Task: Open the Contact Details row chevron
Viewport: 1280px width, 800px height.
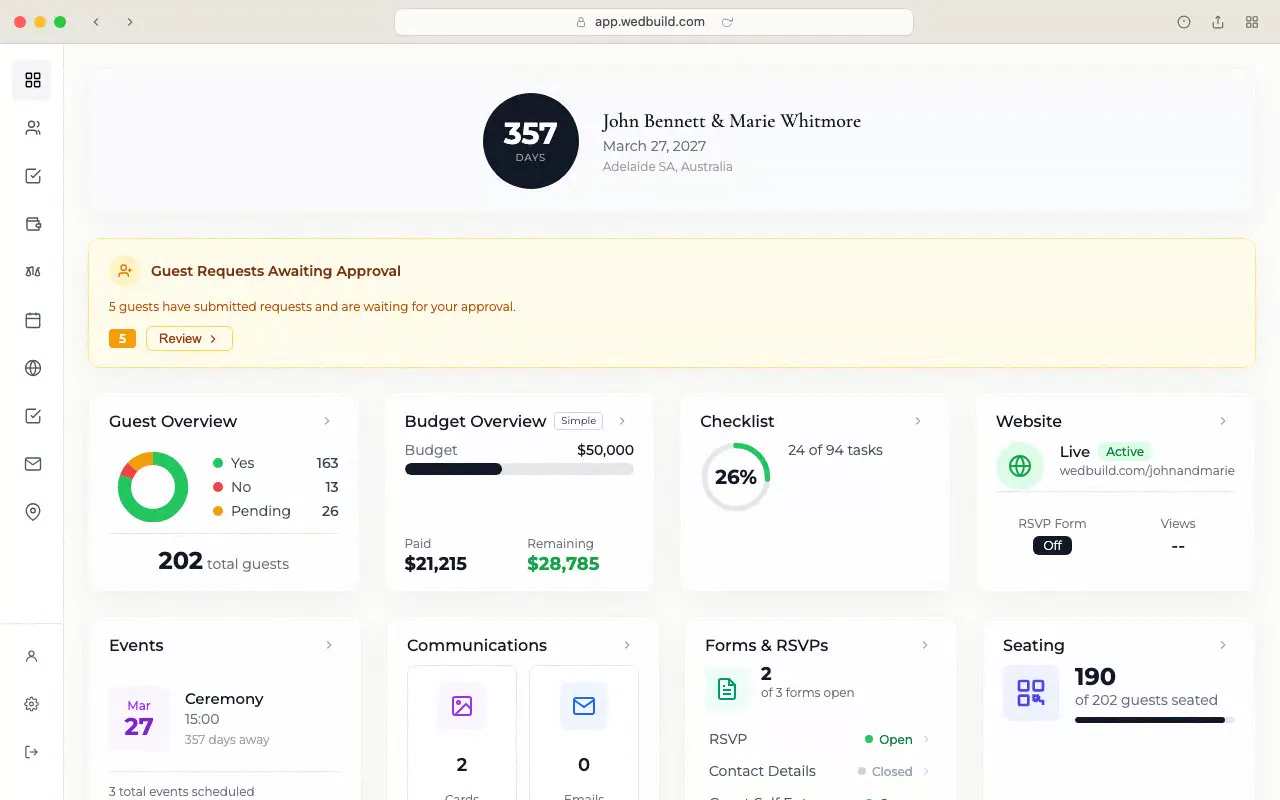Action: pos(926,771)
